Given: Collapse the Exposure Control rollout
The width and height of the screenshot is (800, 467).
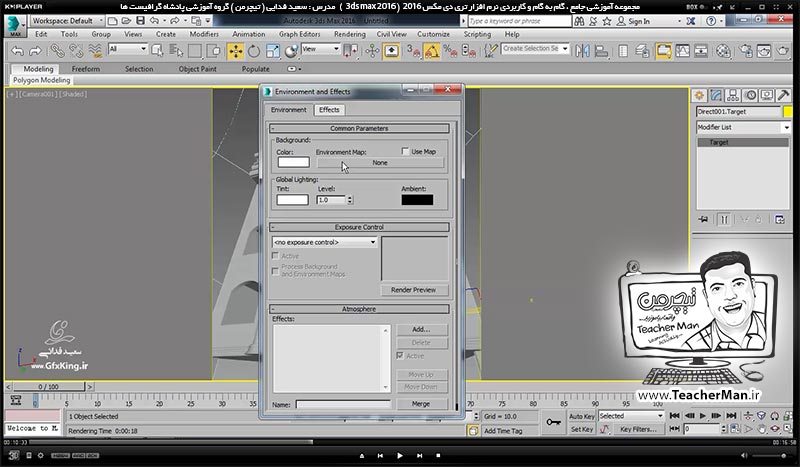Looking at the screenshot, I should pyautogui.click(x=359, y=227).
